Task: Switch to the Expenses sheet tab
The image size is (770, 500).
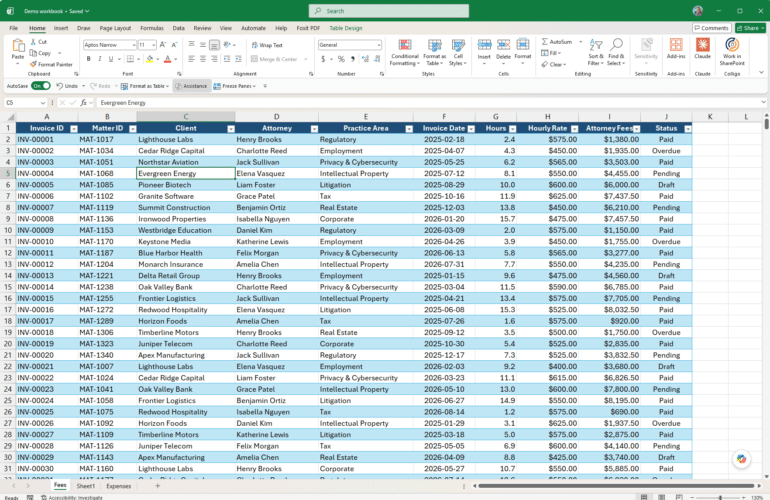Action: (x=119, y=486)
